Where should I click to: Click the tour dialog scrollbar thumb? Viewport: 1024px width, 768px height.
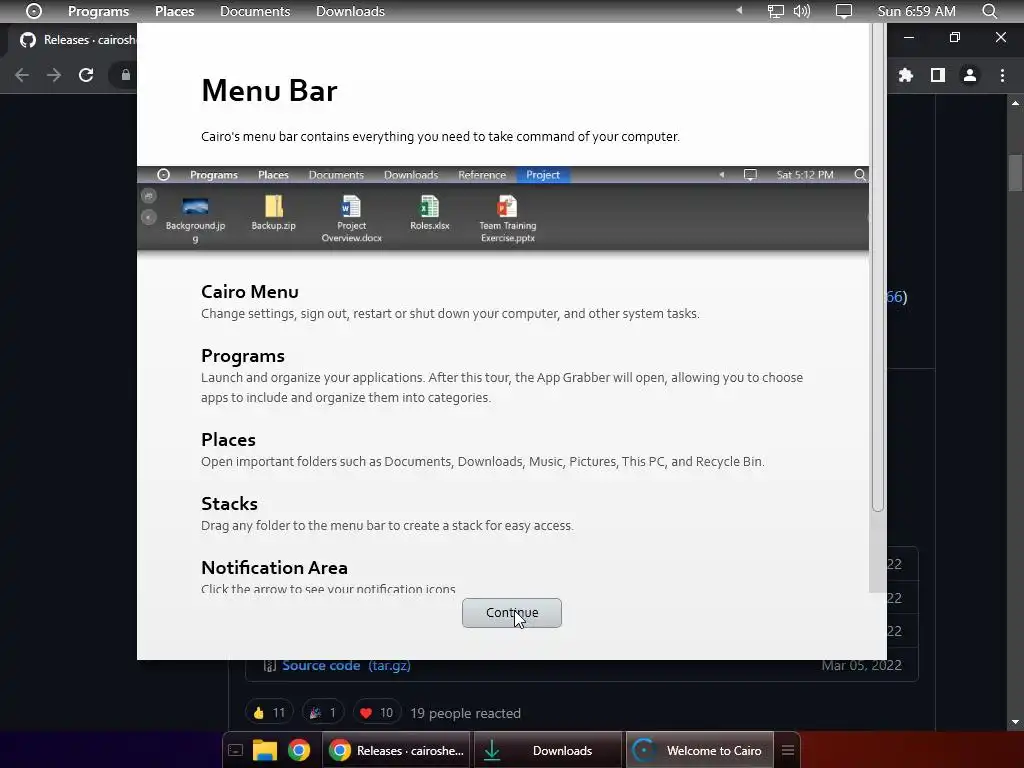tap(878, 268)
